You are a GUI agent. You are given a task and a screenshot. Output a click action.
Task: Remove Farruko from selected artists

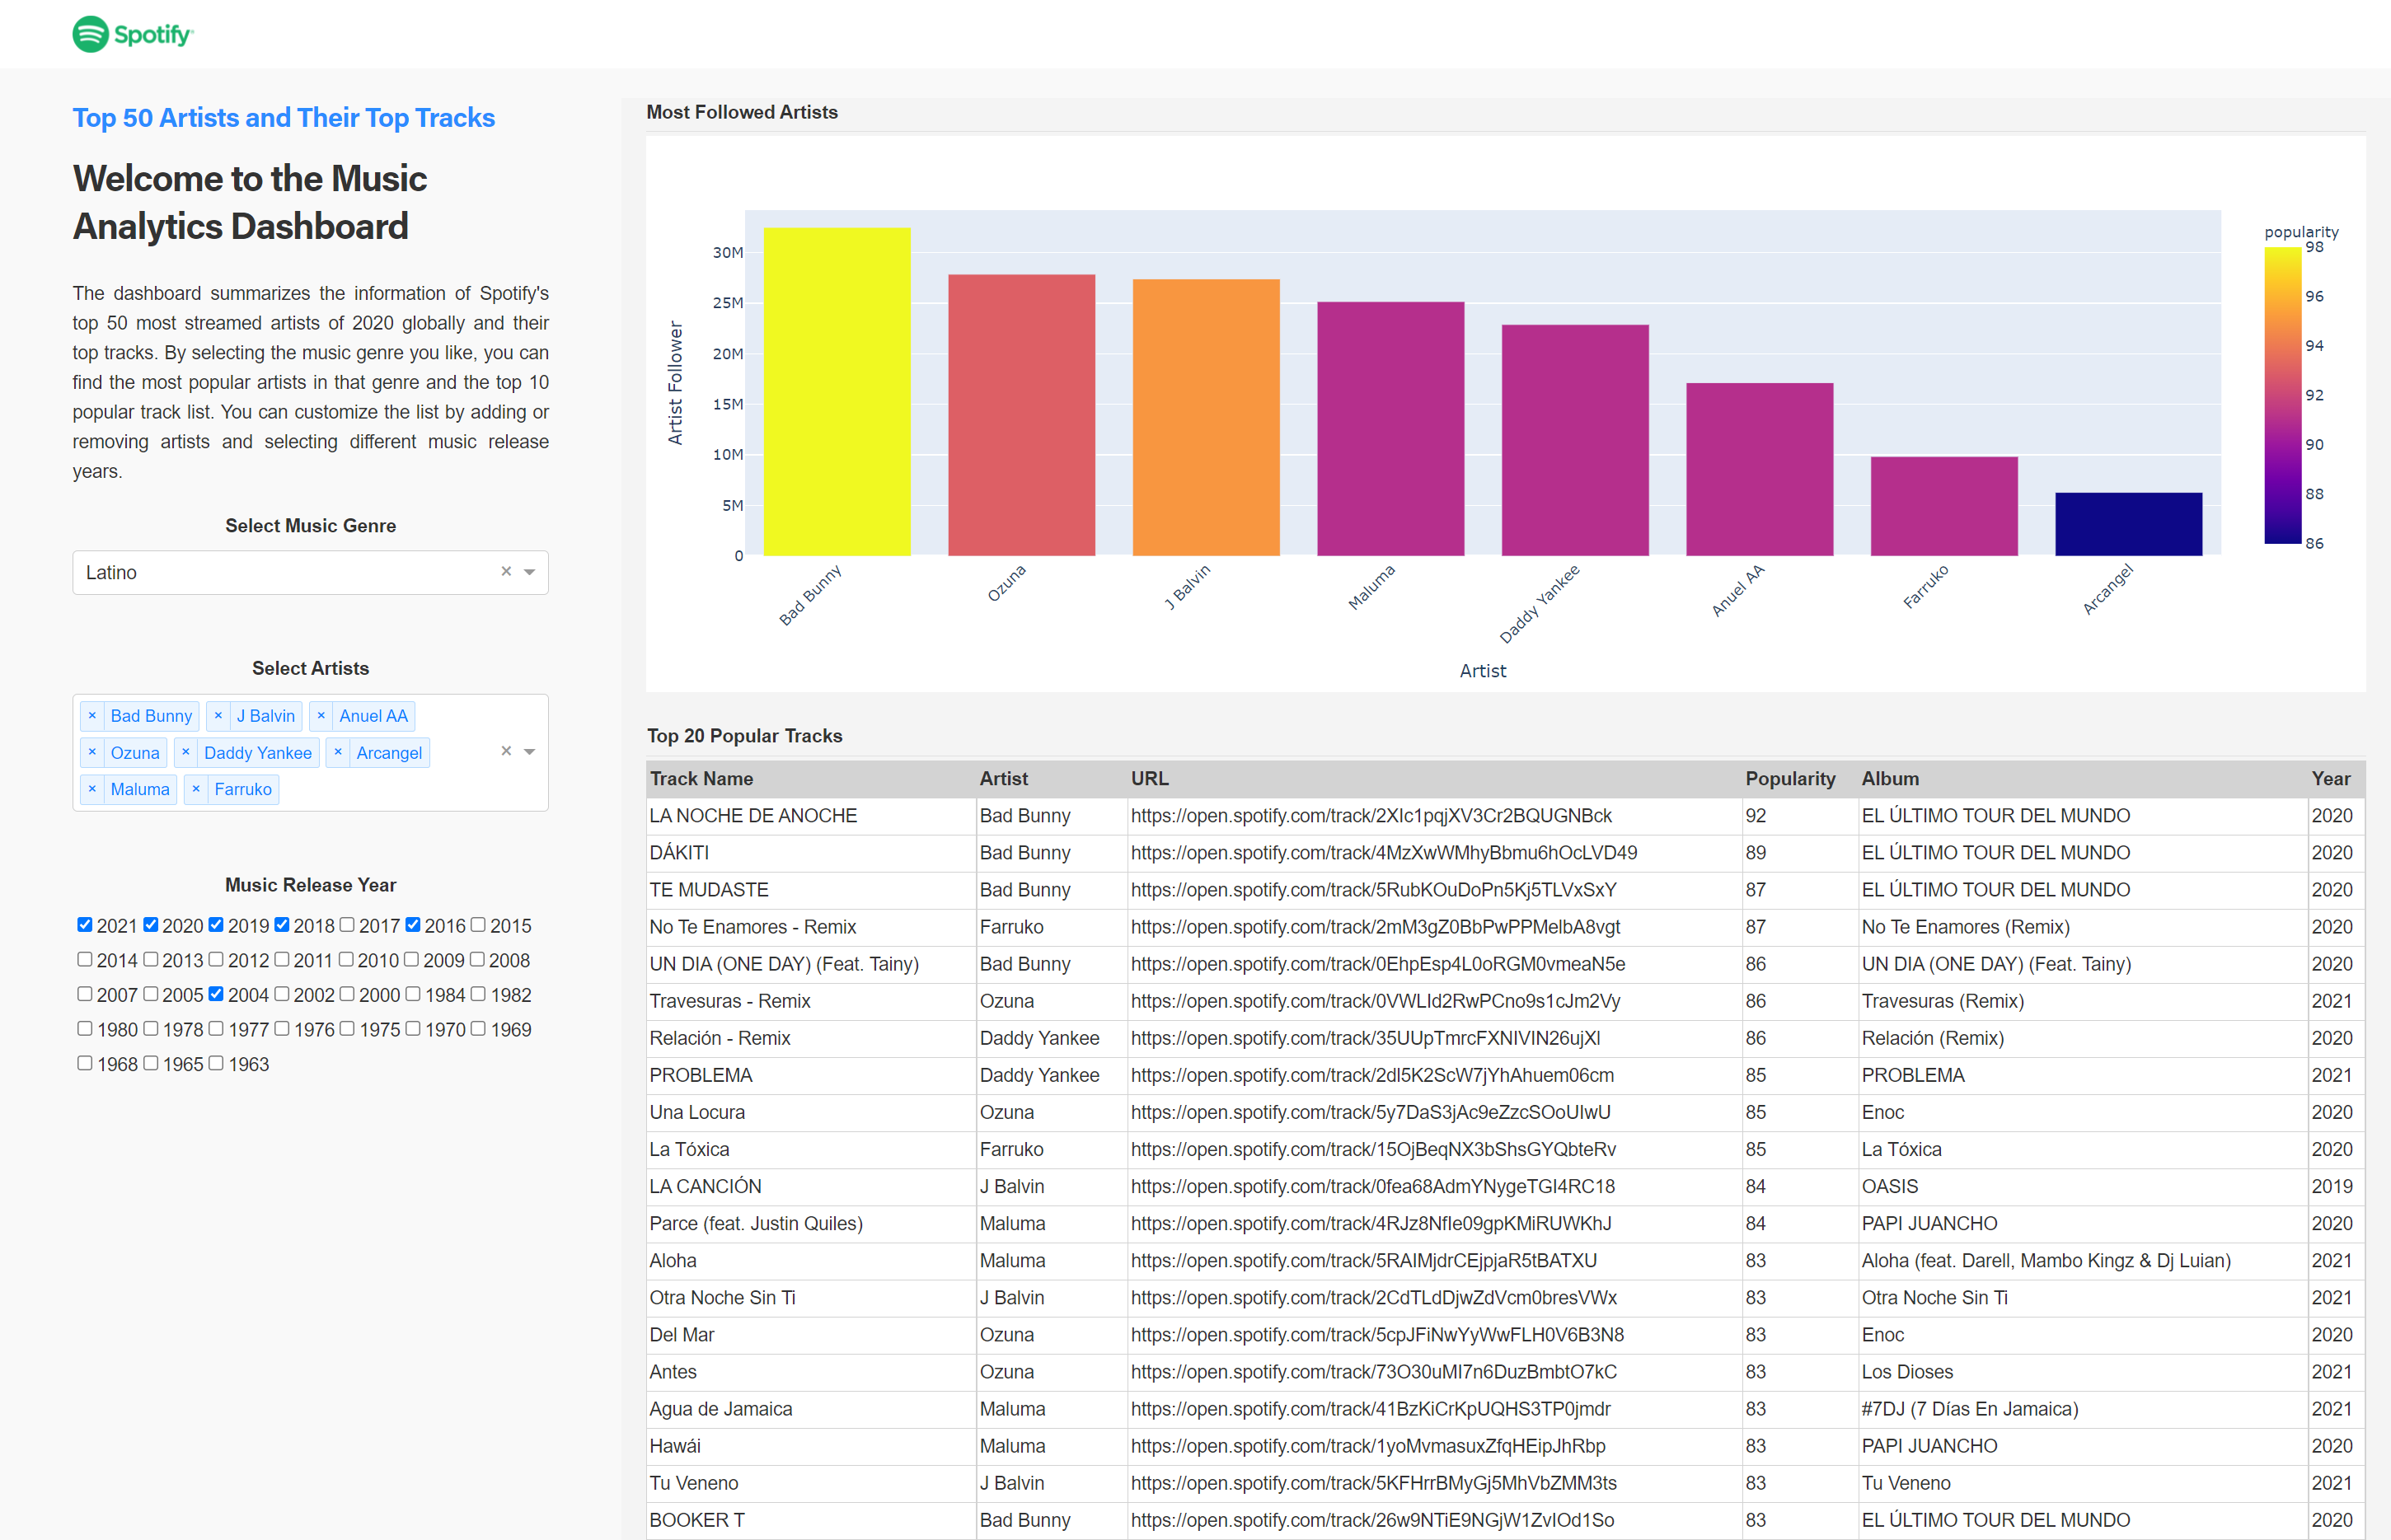click(196, 789)
